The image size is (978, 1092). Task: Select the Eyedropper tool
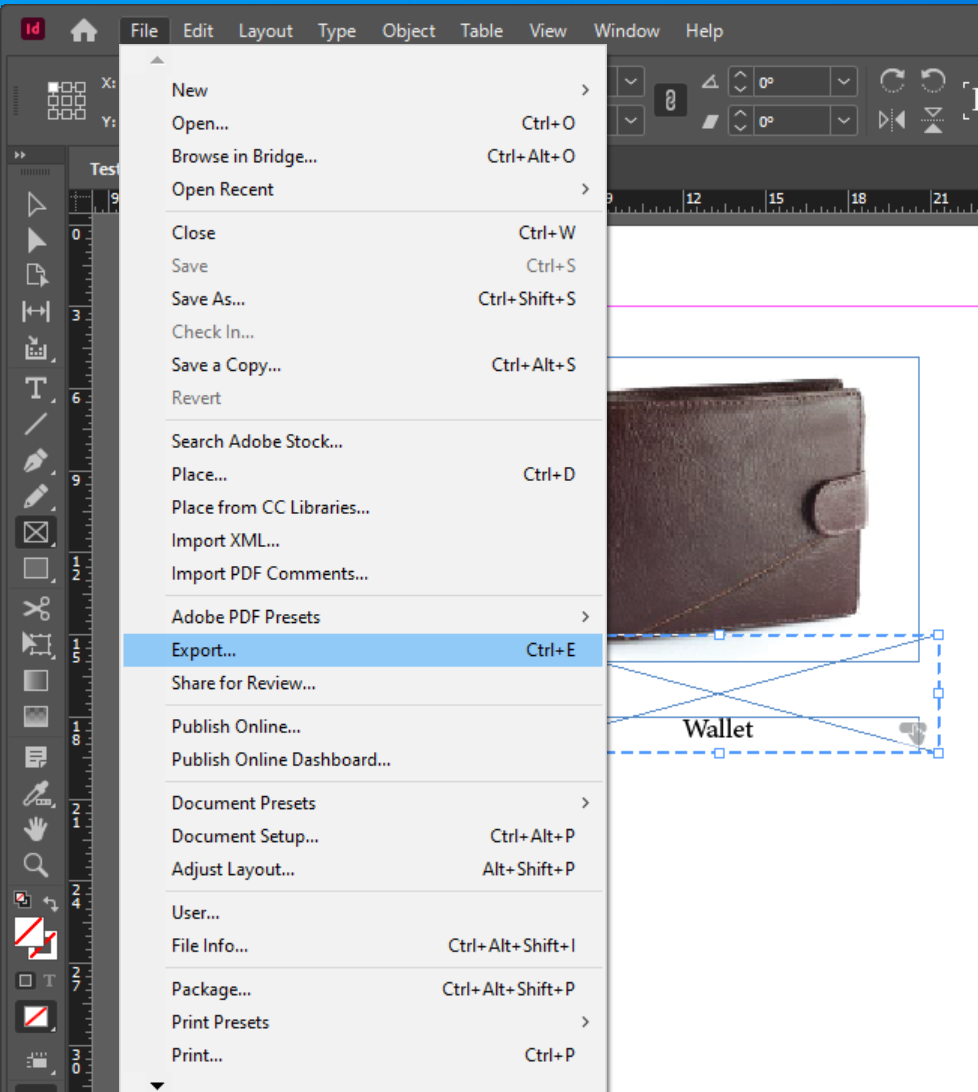pyautogui.click(x=36, y=793)
